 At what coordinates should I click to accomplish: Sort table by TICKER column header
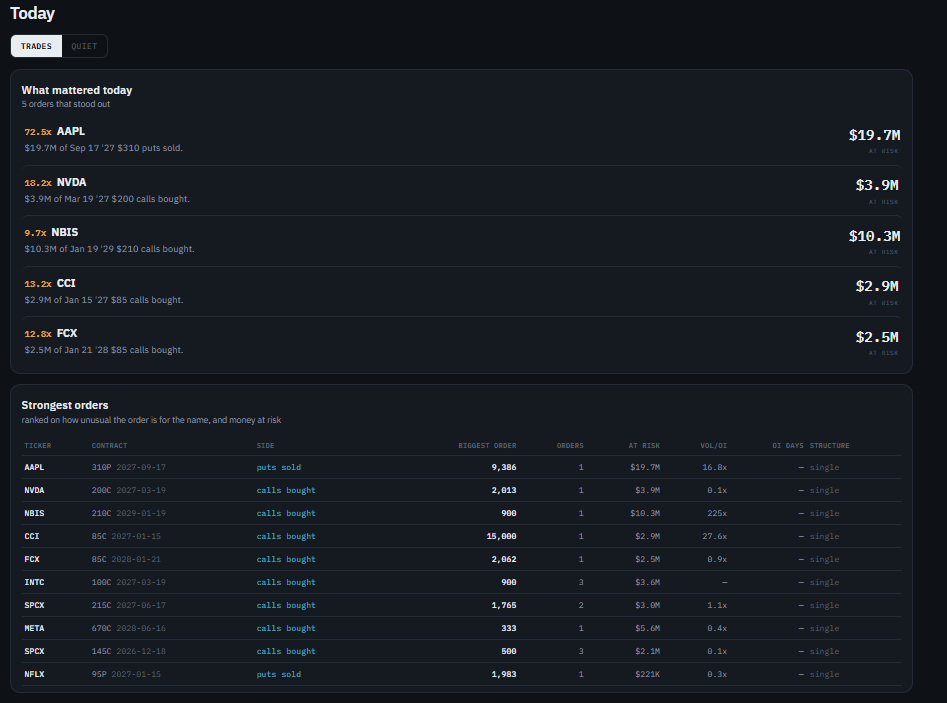click(x=37, y=446)
